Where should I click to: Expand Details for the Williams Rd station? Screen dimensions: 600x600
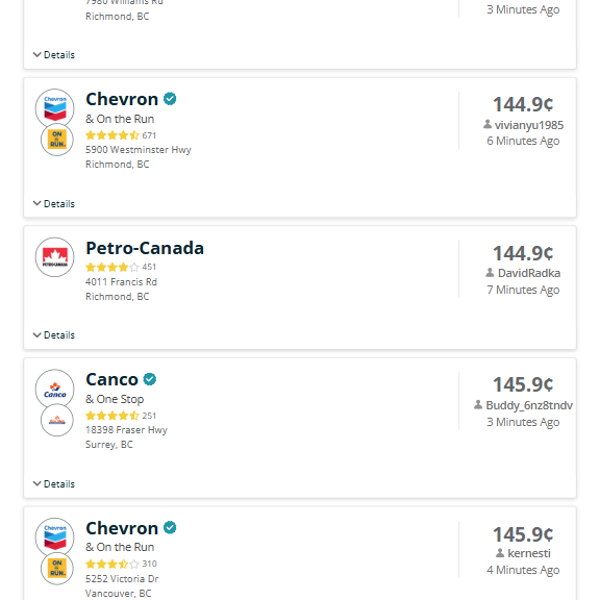(x=54, y=55)
